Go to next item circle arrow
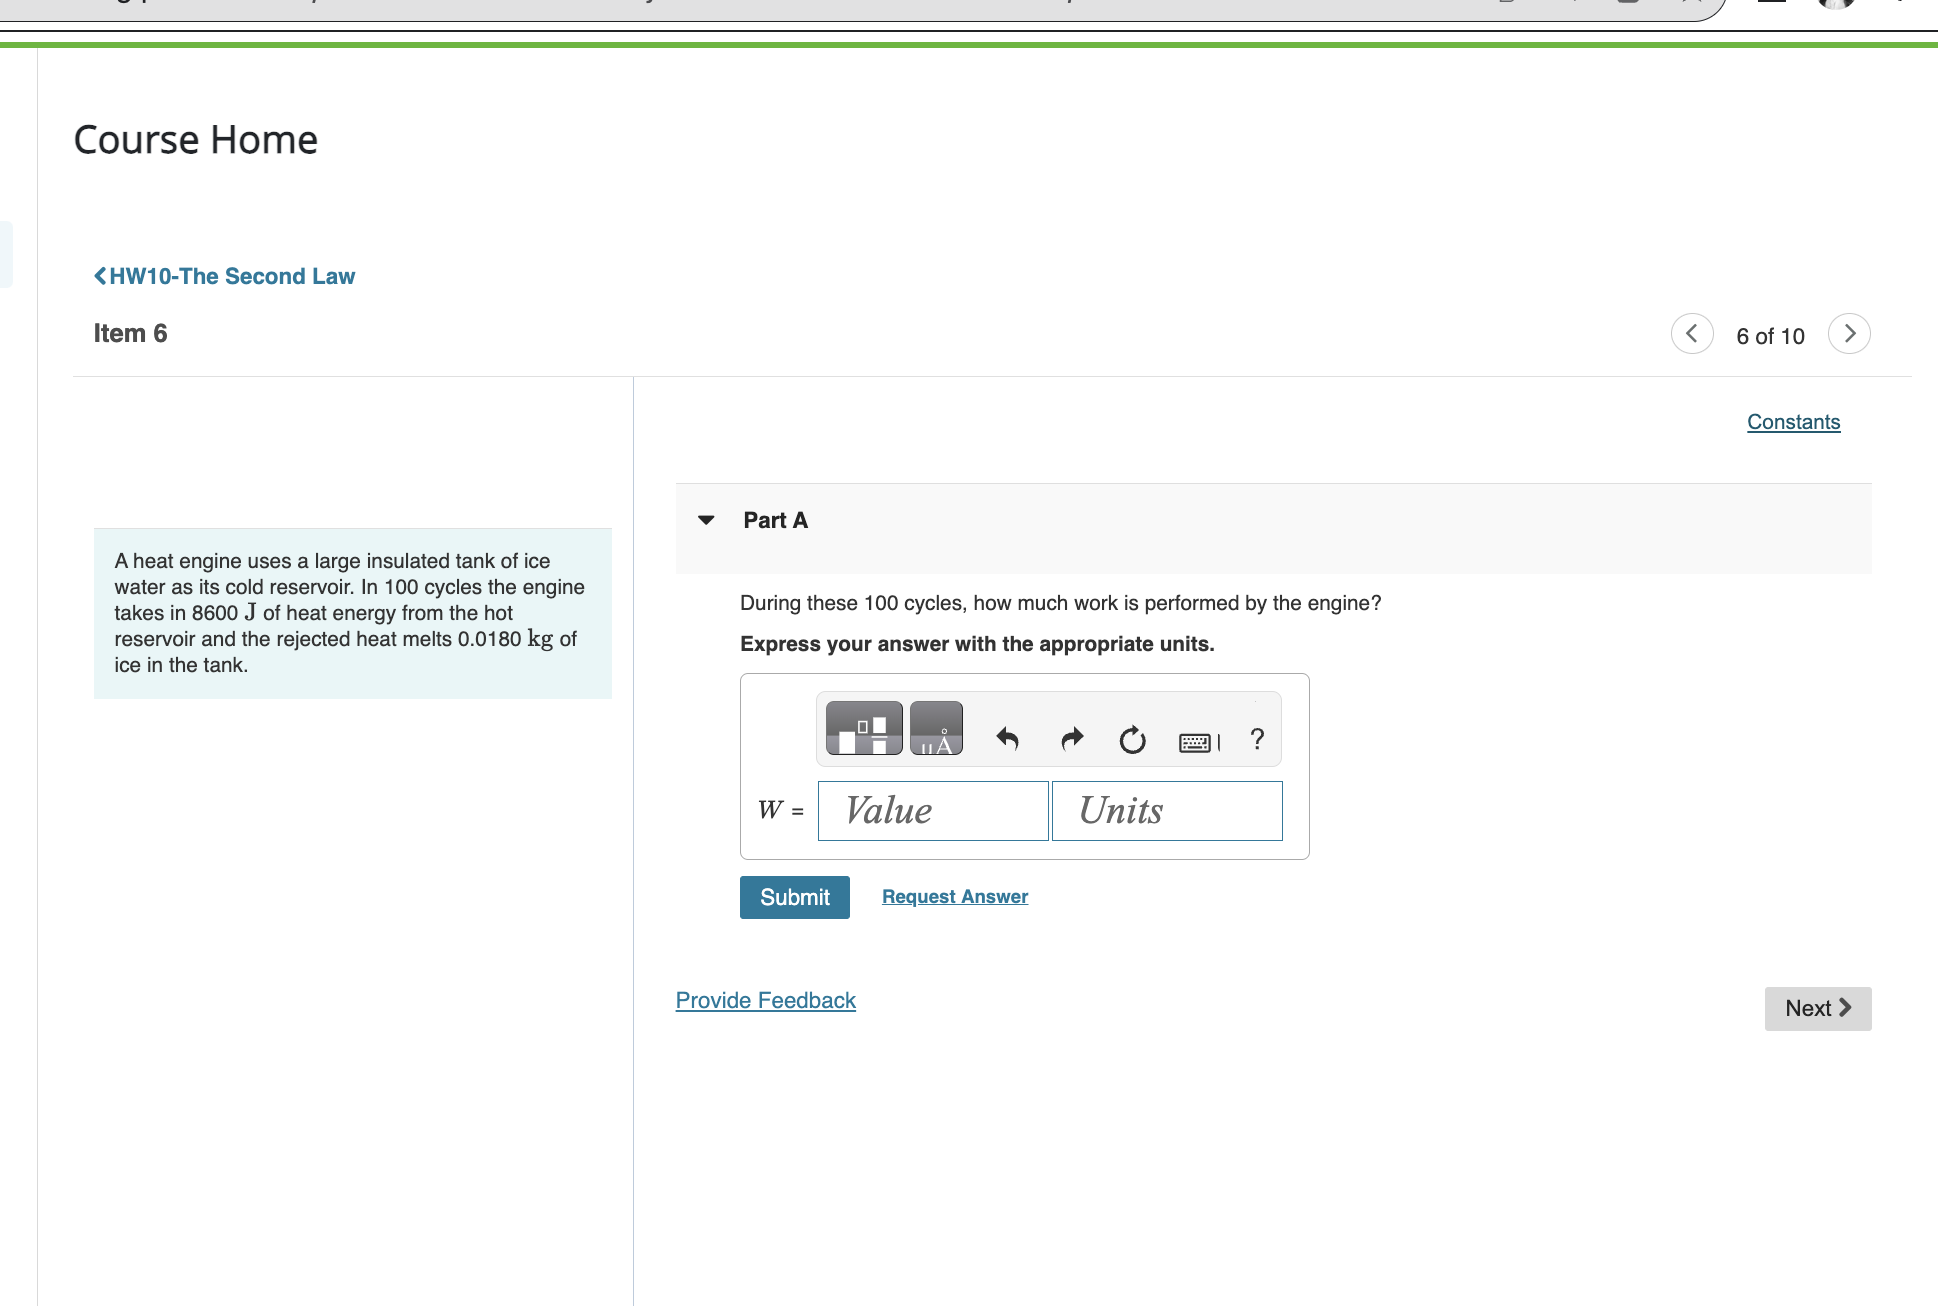The height and width of the screenshot is (1306, 1938). (1849, 334)
